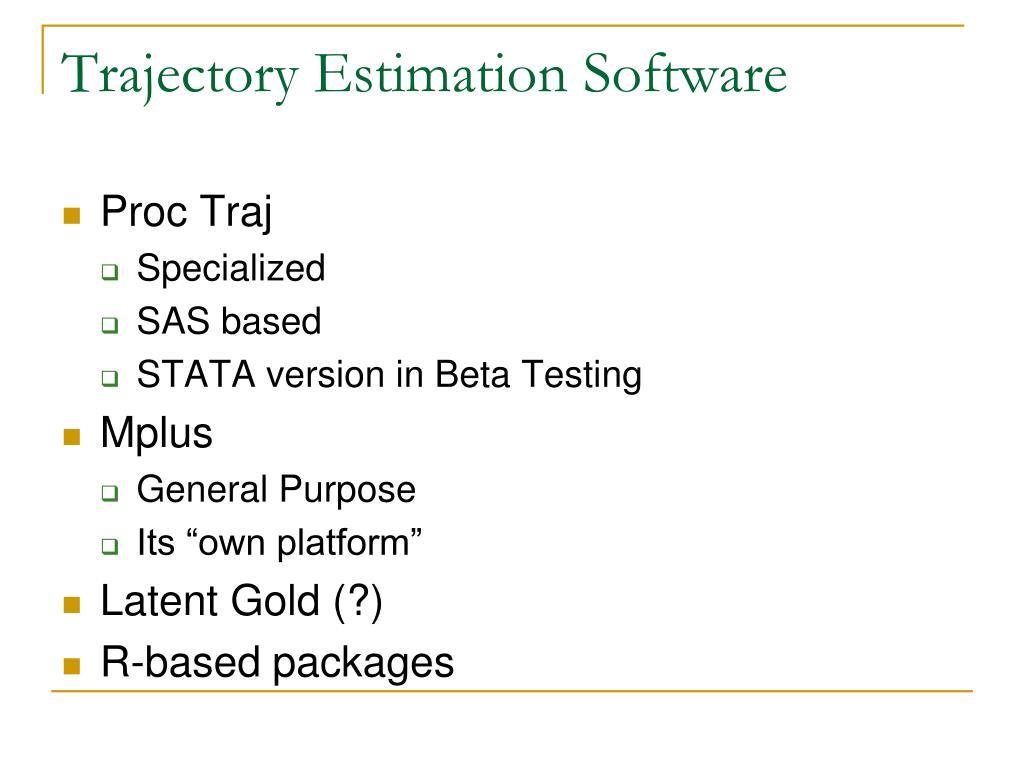The image size is (1024, 768).
Task: Click the slide title Trajectory Estimation Software
Action: pos(424,76)
